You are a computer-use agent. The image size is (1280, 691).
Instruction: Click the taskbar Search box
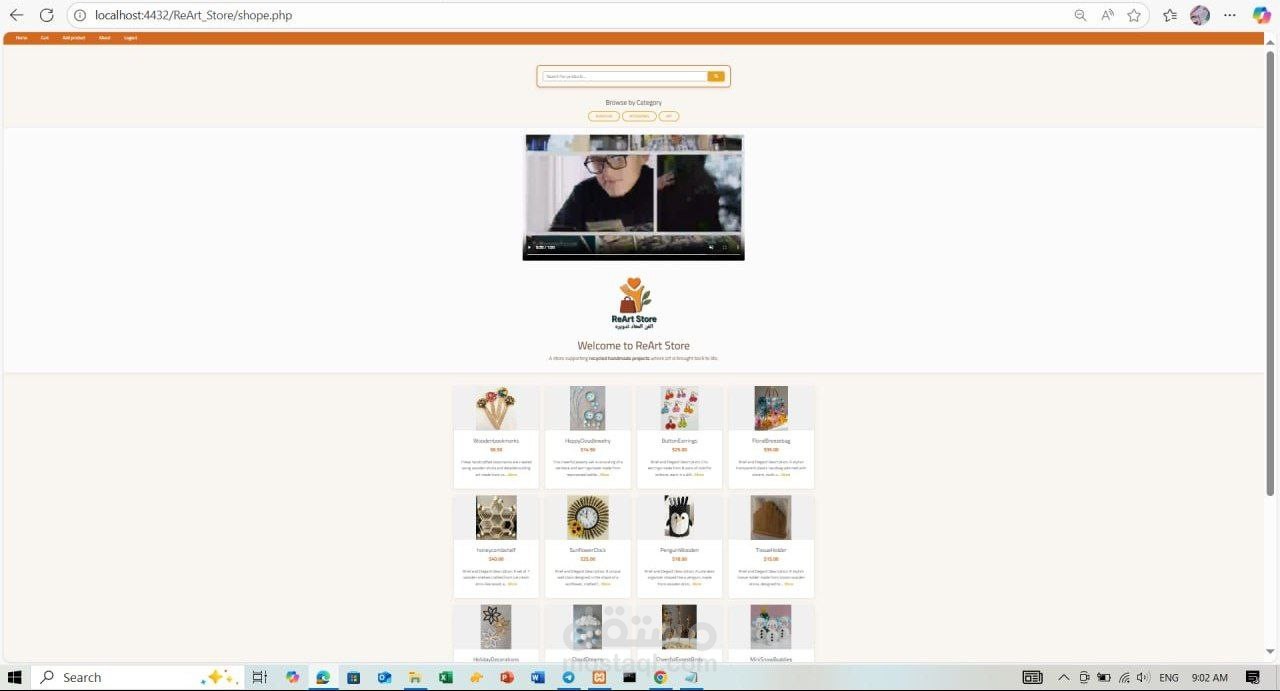tap(137, 677)
